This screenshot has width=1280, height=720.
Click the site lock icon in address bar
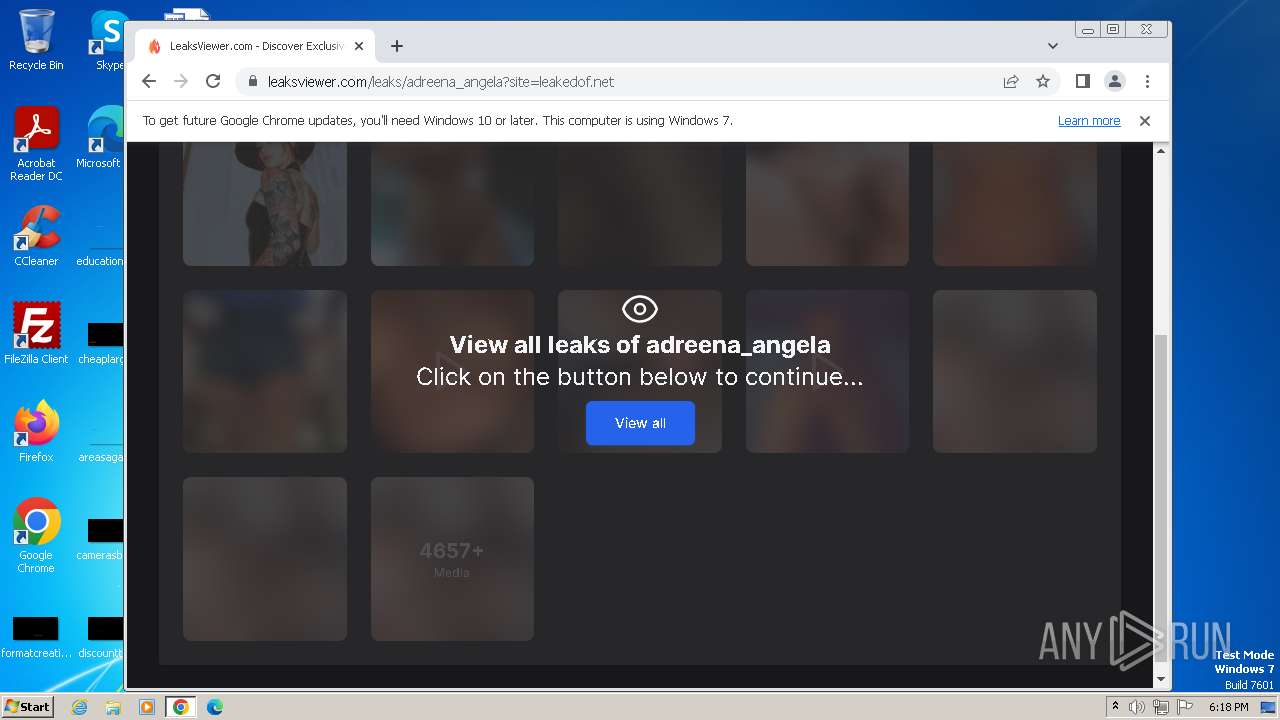coord(253,82)
